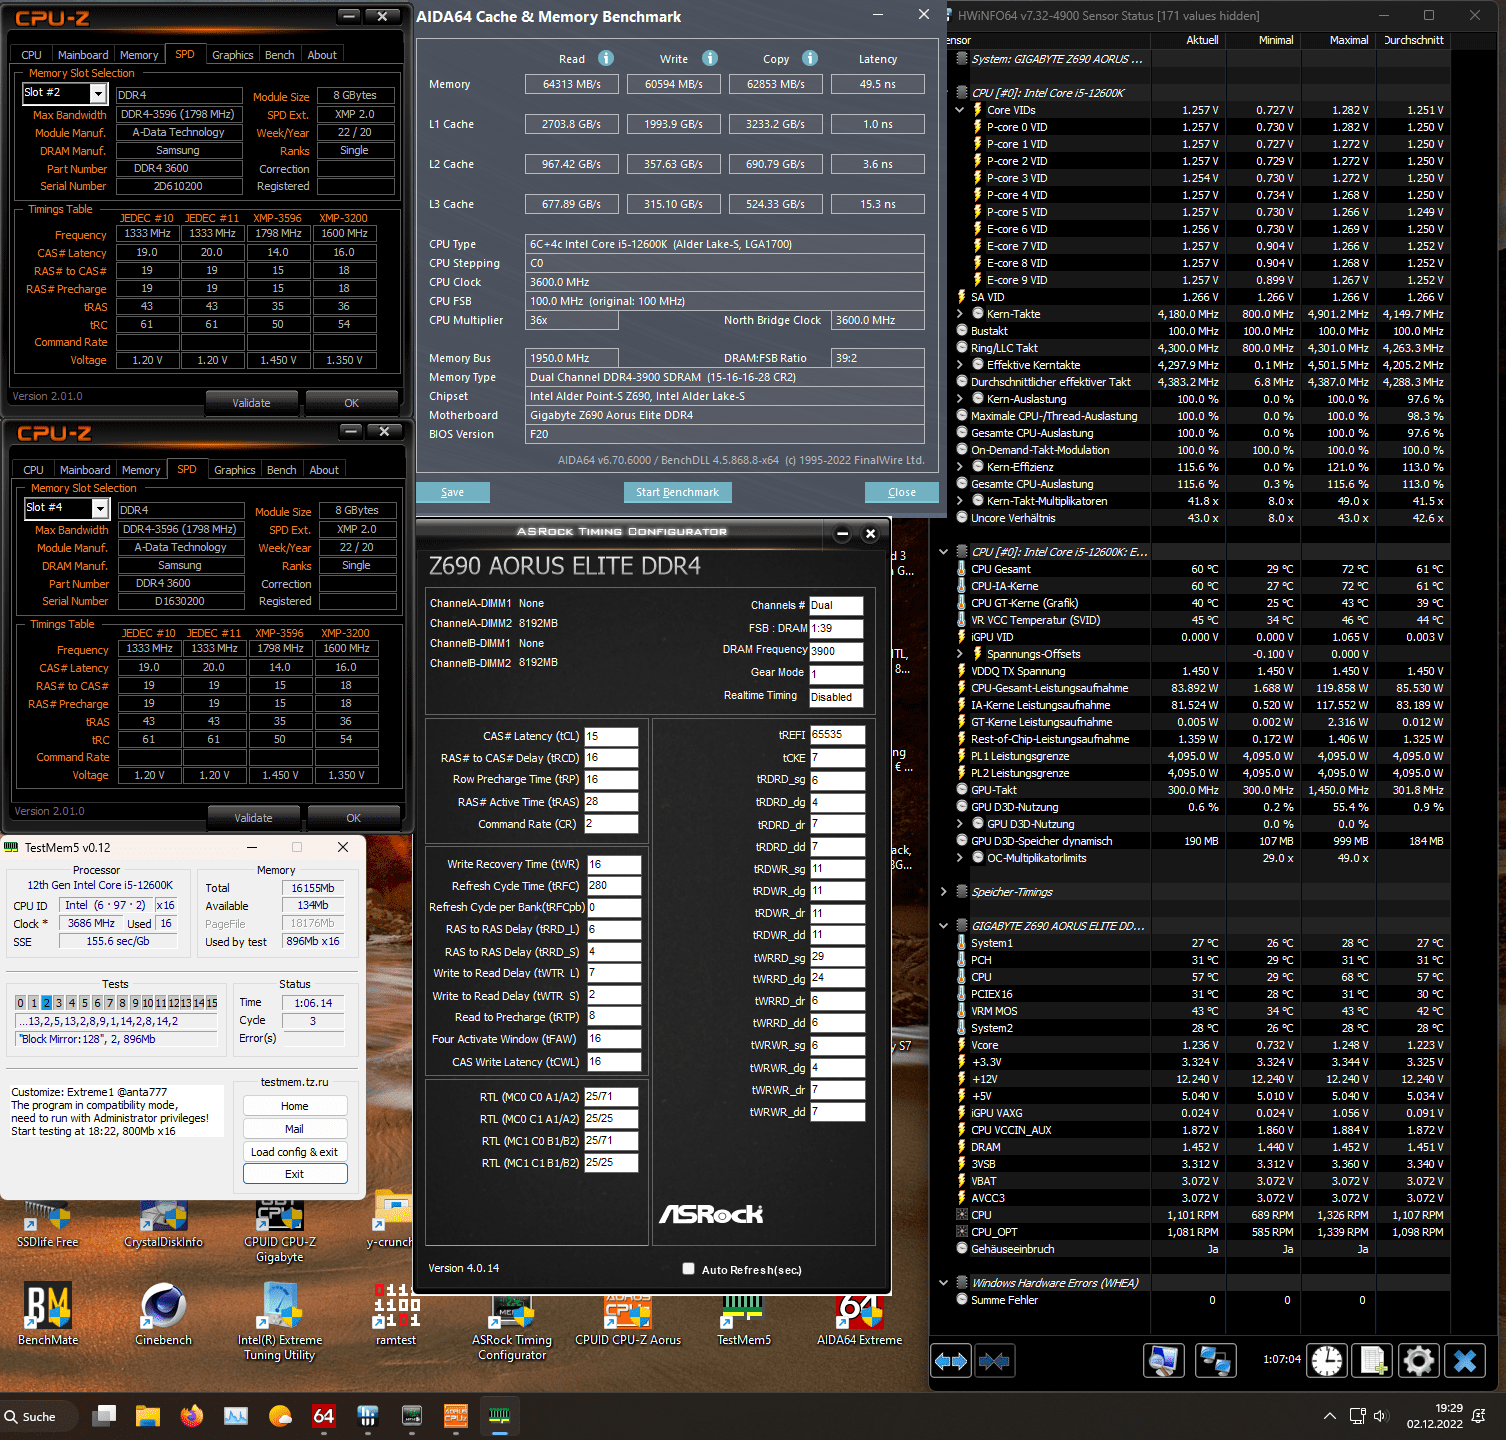Open Intel Extreme Tuning Utility shortcut
Screen dimensions: 1506x1440
(x=280, y=1320)
